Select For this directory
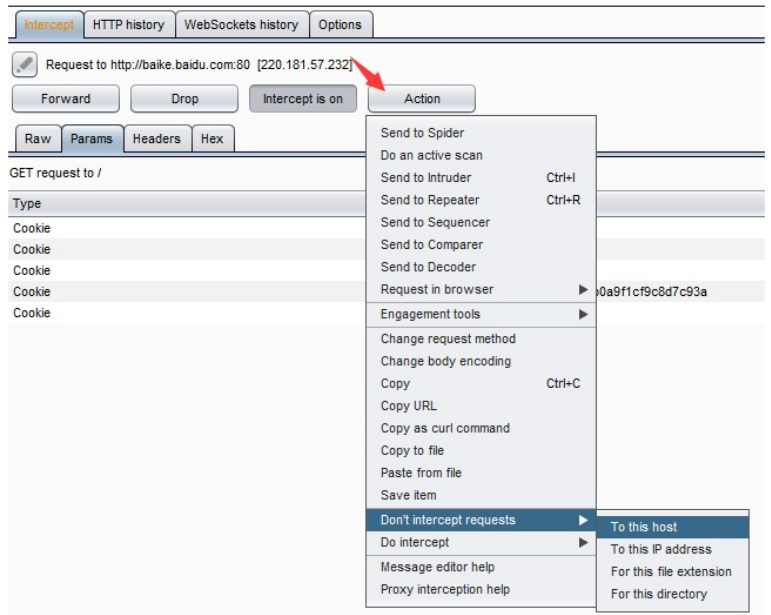Viewport: 771px width, 615px height. (673, 594)
